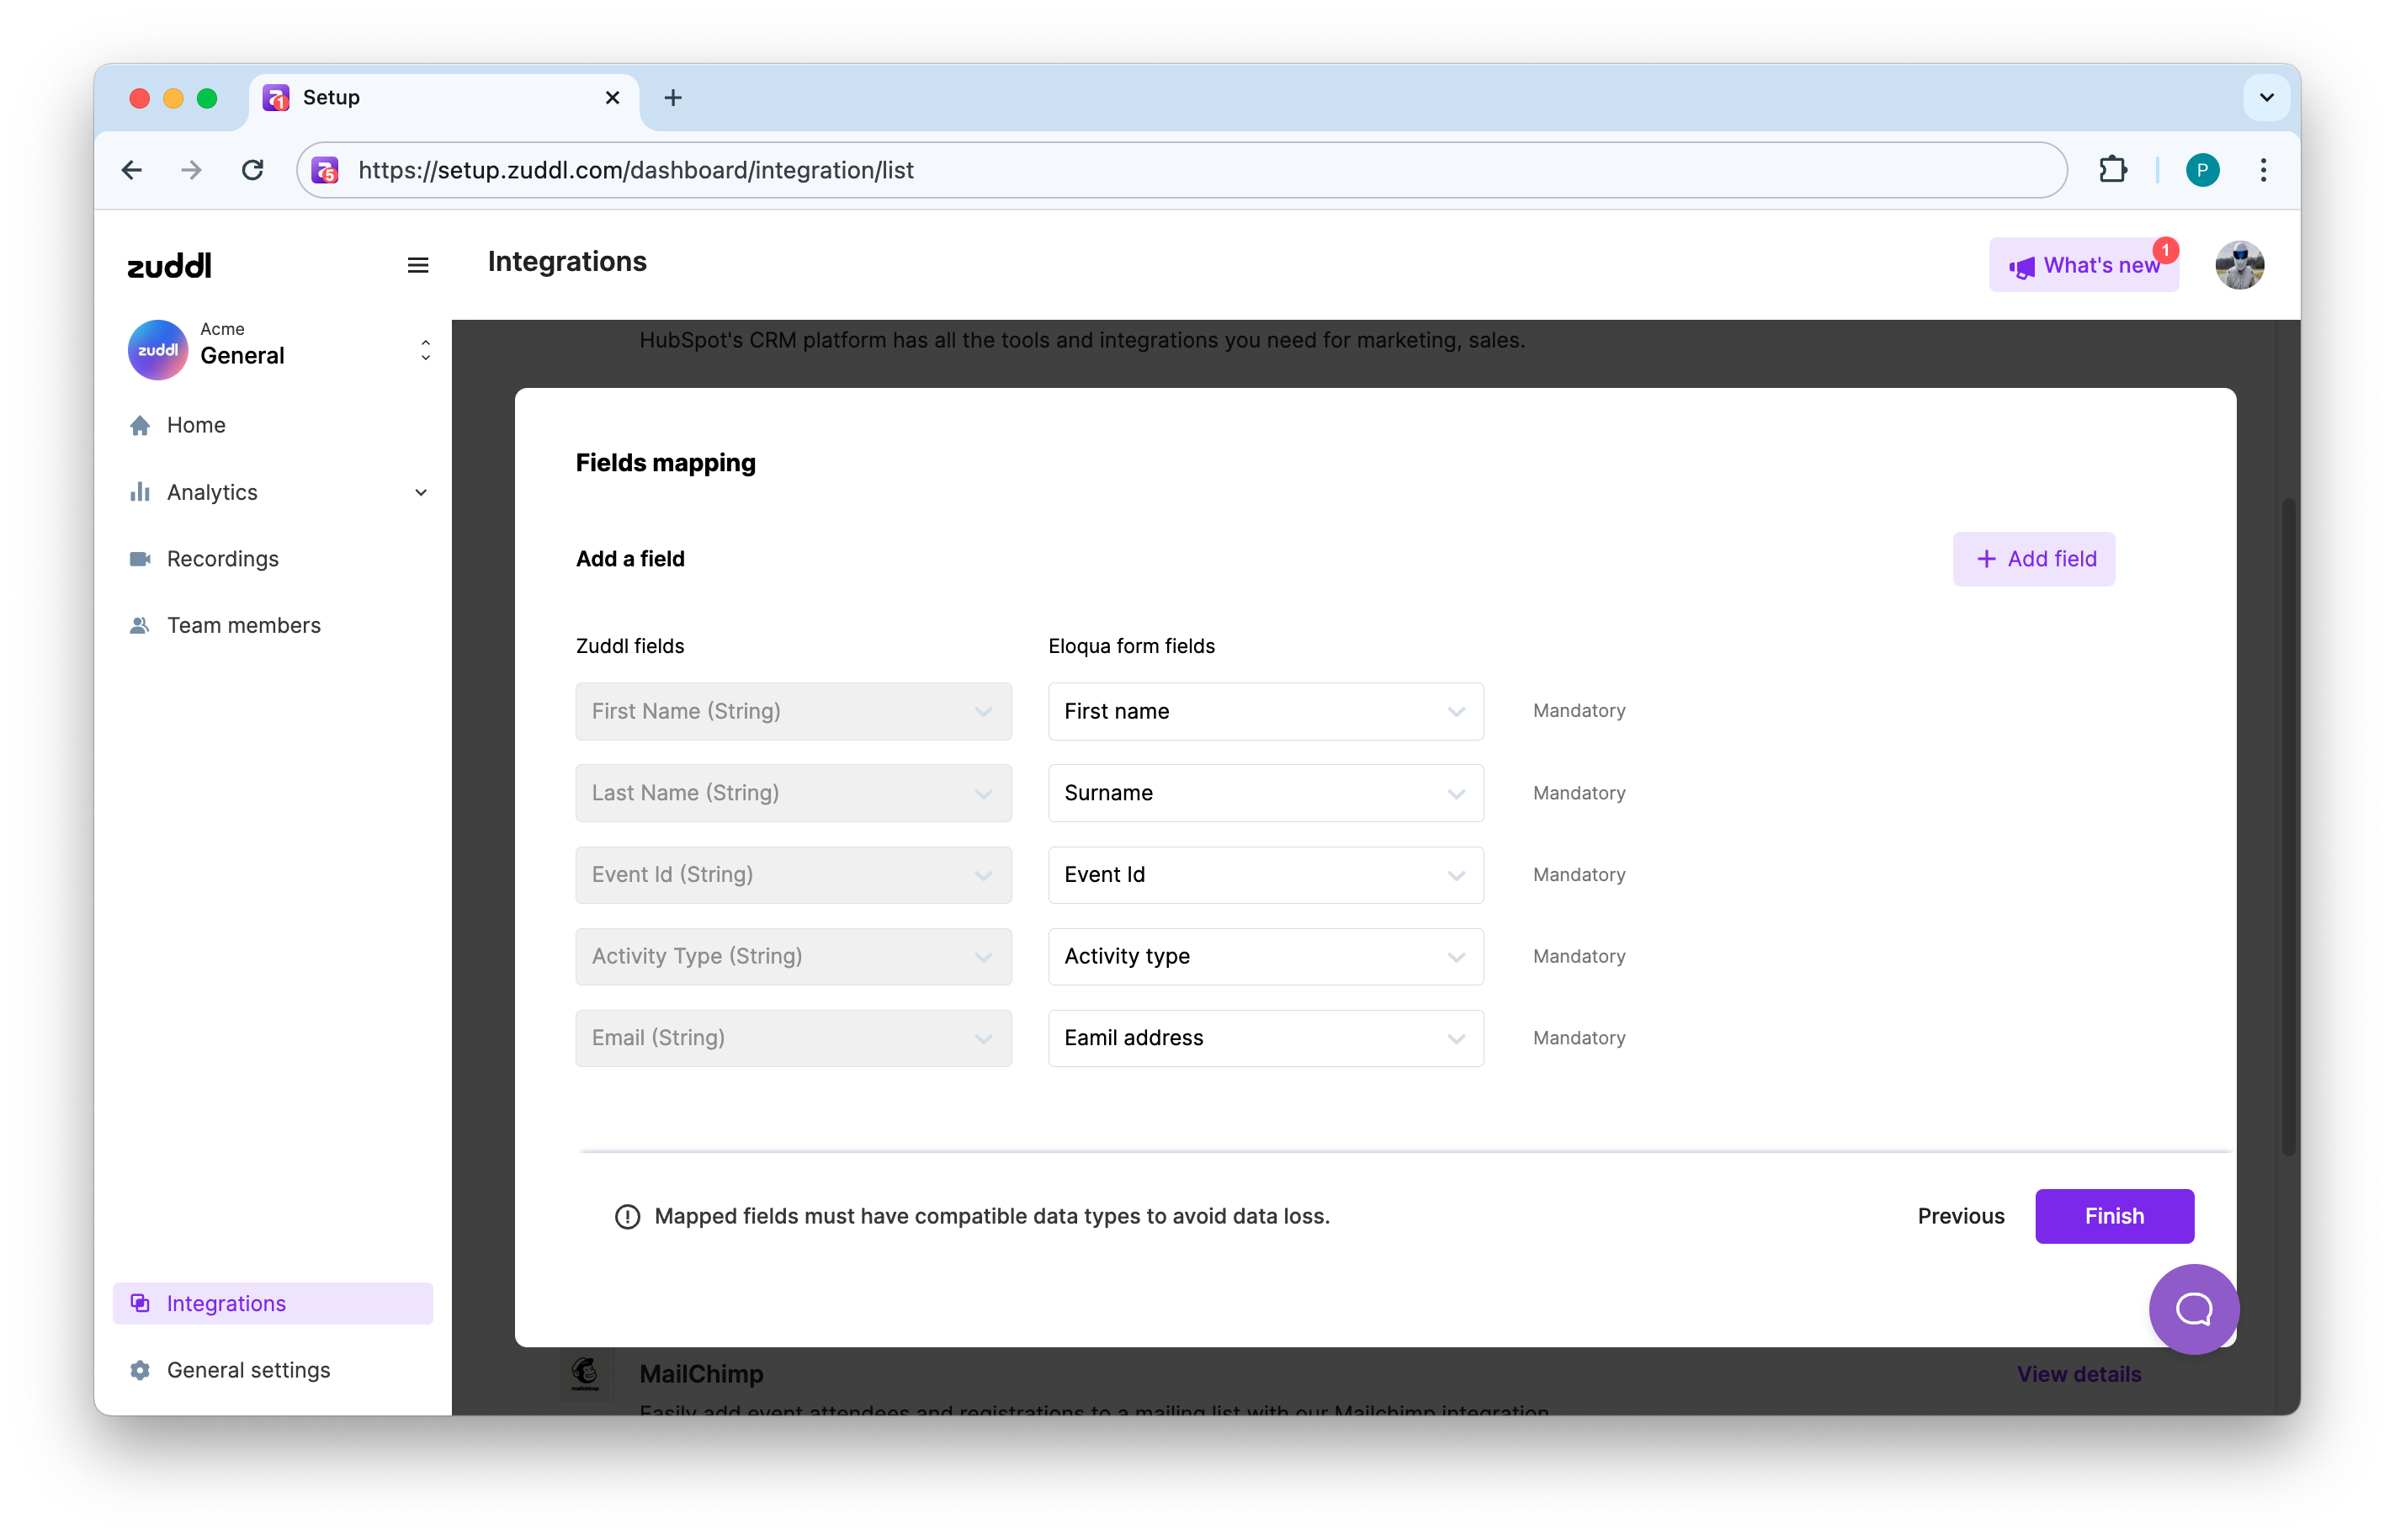Open Team members in sidebar

243,625
